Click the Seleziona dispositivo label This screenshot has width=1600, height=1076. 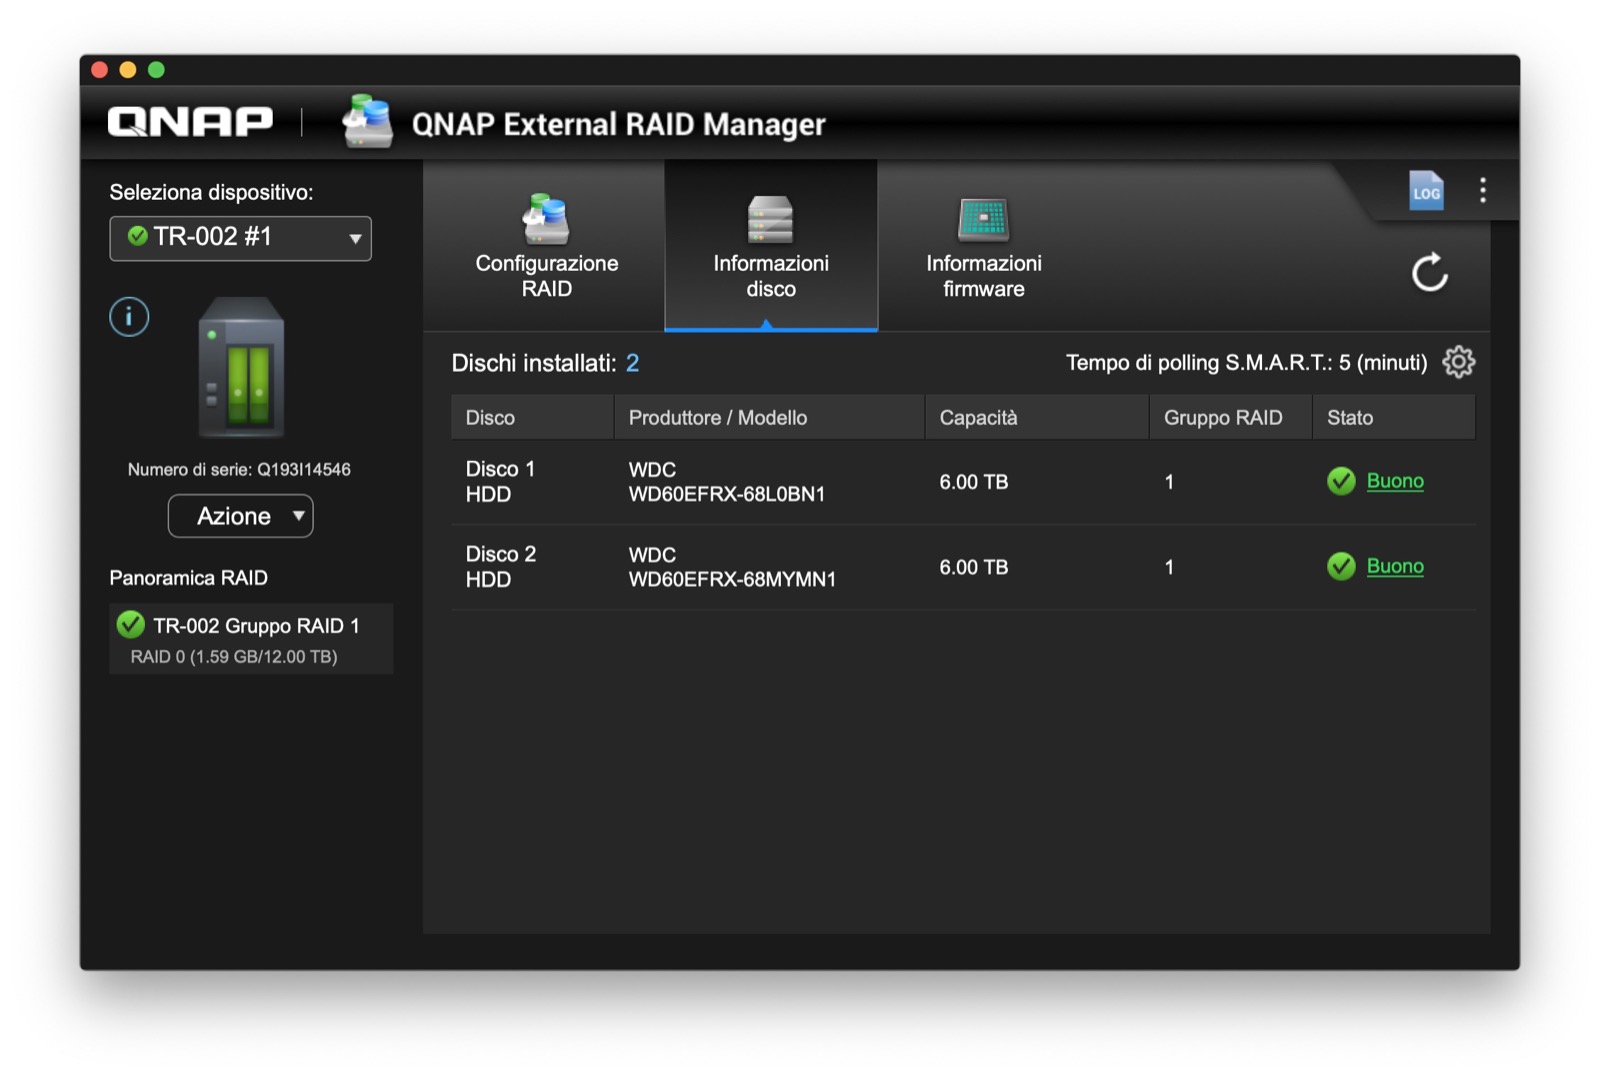click(x=211, y=192)
